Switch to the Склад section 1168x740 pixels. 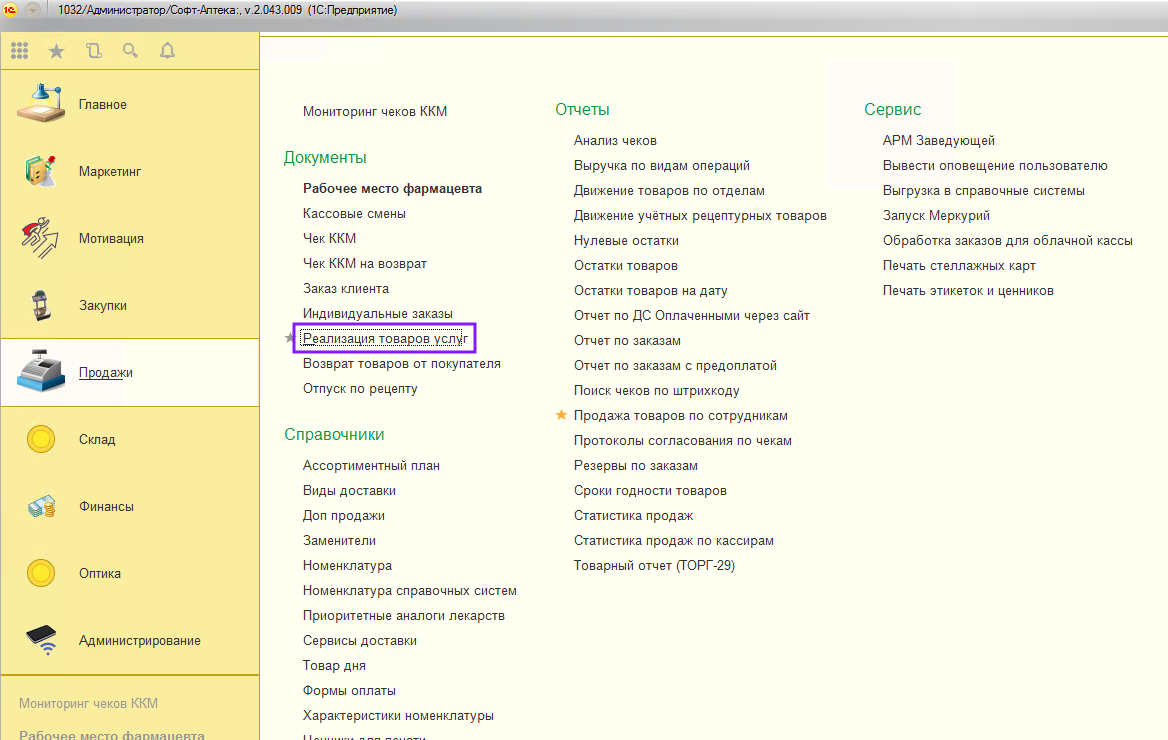[97, 440]
